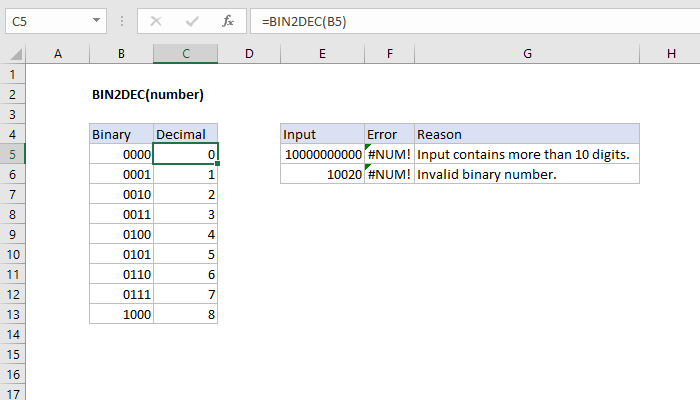Click the Select All corner triangle
The image size is (700, 400).
pos(16,54)
